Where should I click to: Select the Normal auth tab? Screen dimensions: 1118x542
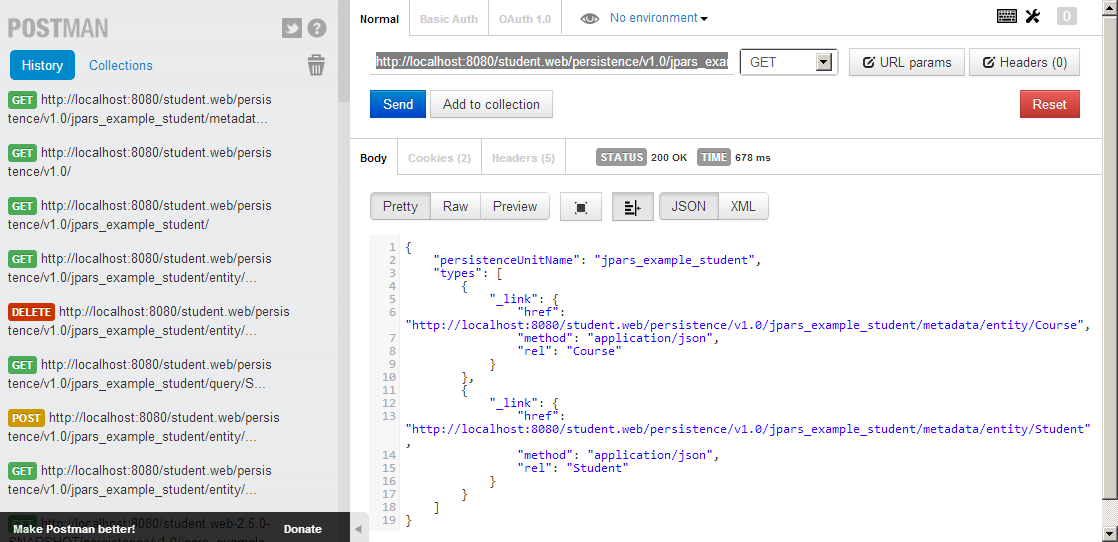coord(379,19)
